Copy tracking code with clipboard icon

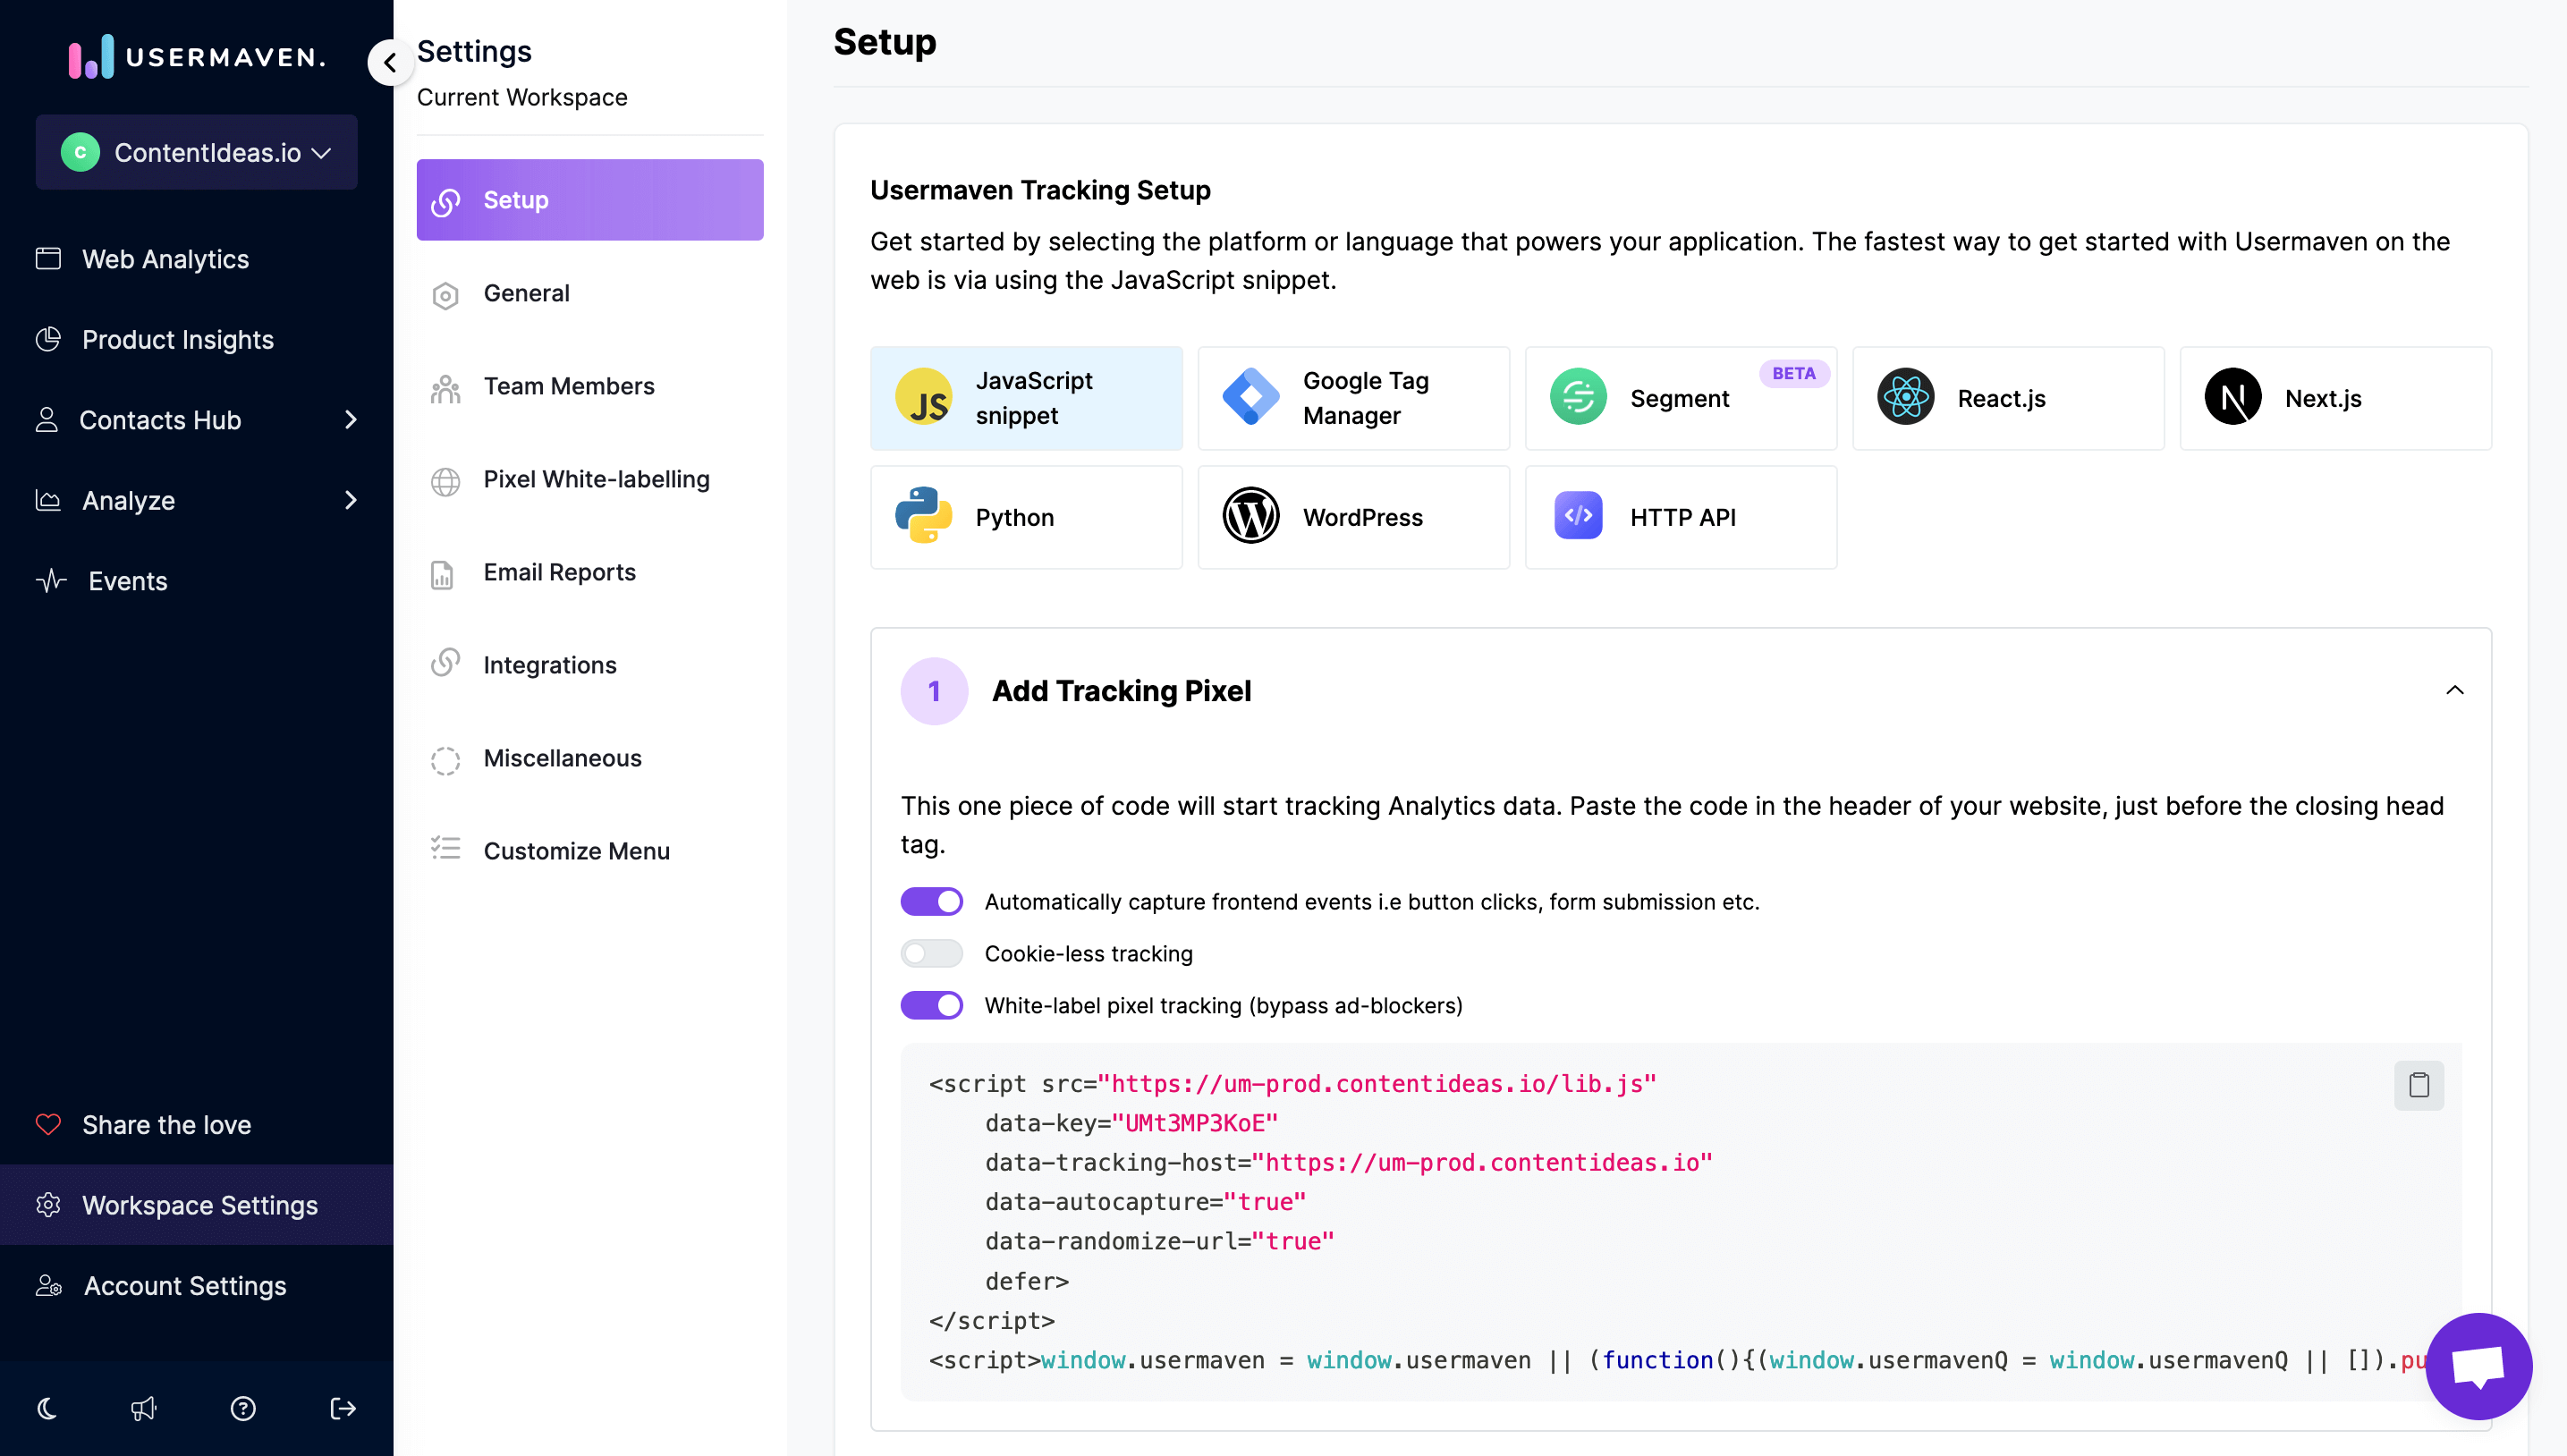pos(2418,1085)
